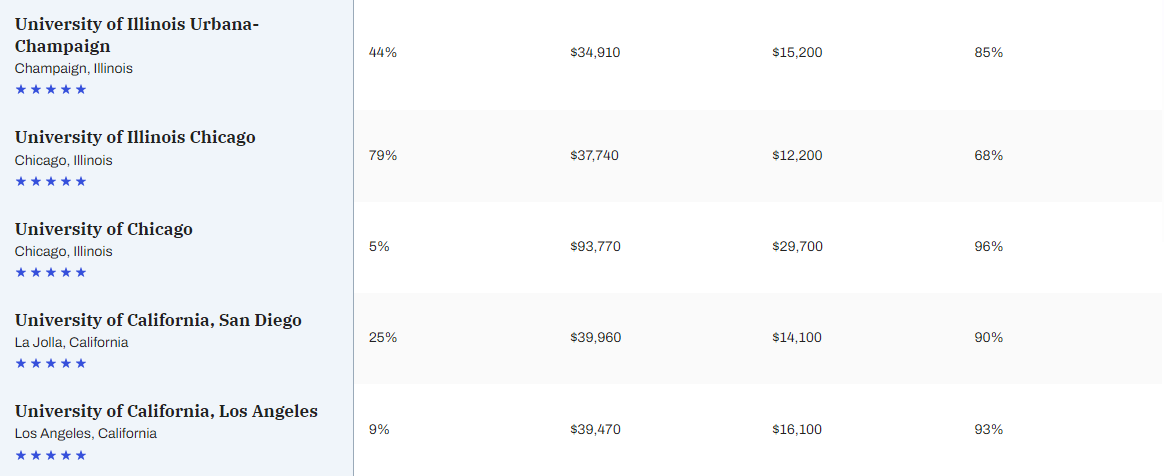Image resolution: width=1164 pixels, height=476 pixels.
Task: Select the 79% acceptance rate cell
Action: tap(383, 155)
